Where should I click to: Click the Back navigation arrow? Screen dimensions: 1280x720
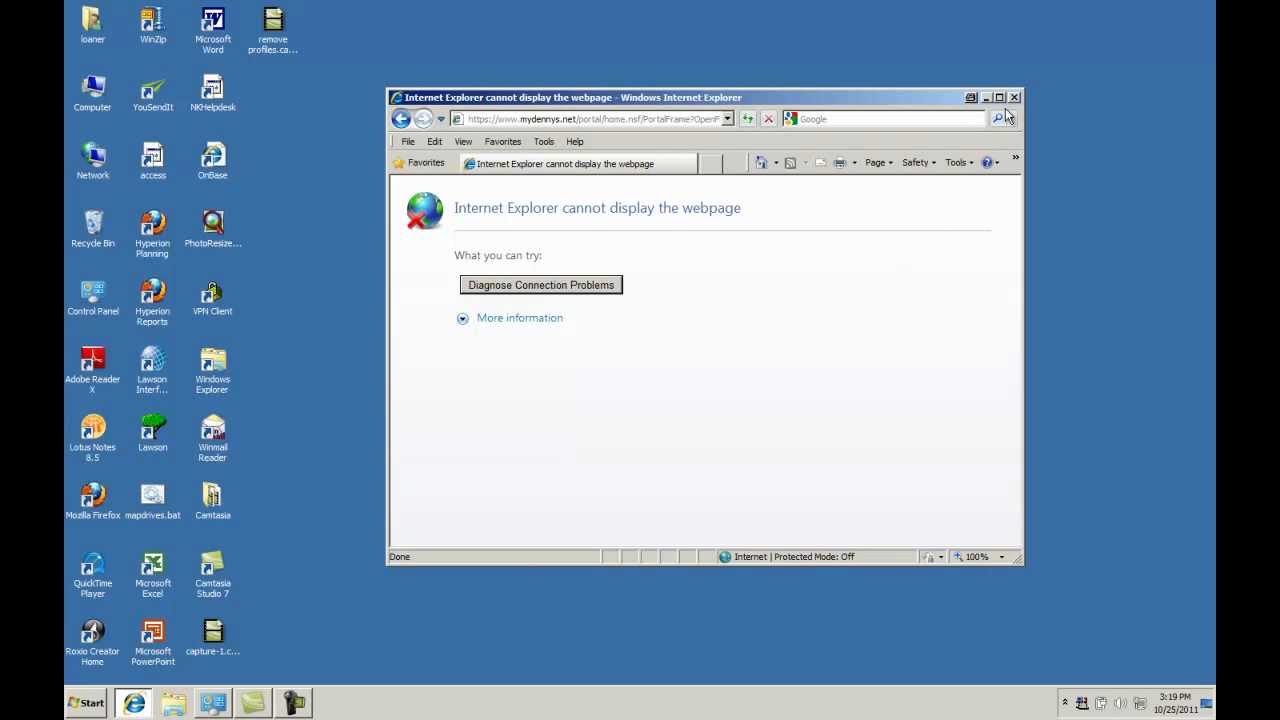[401, 119]
